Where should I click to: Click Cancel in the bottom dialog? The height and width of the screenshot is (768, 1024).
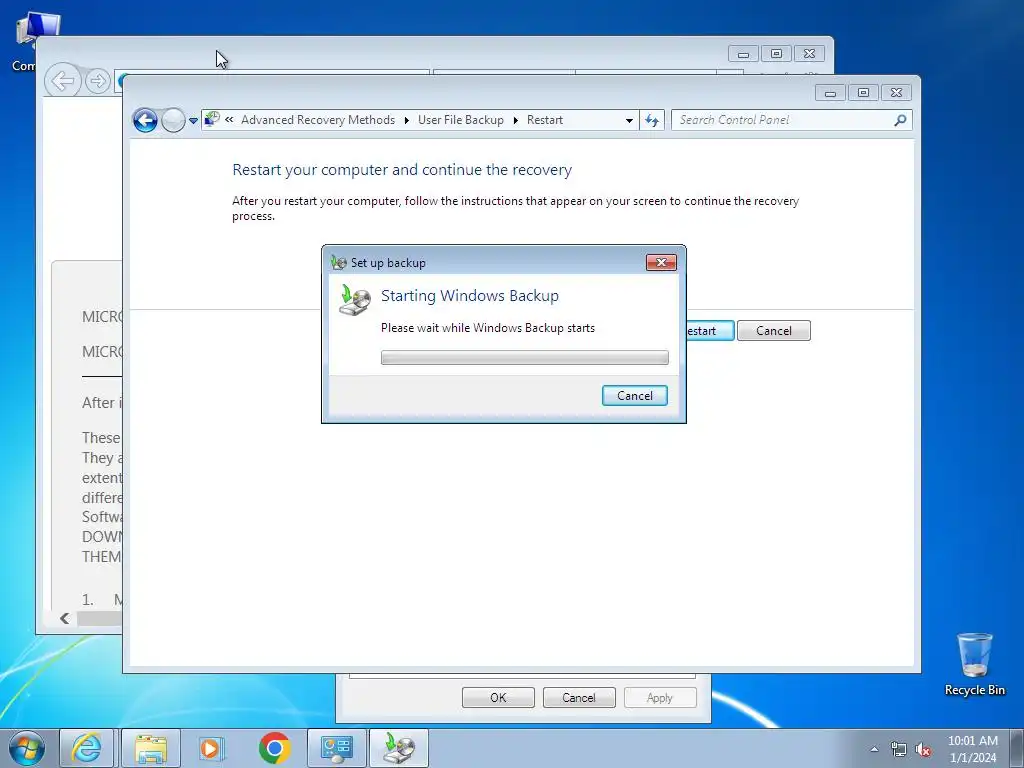pos(579,697)
